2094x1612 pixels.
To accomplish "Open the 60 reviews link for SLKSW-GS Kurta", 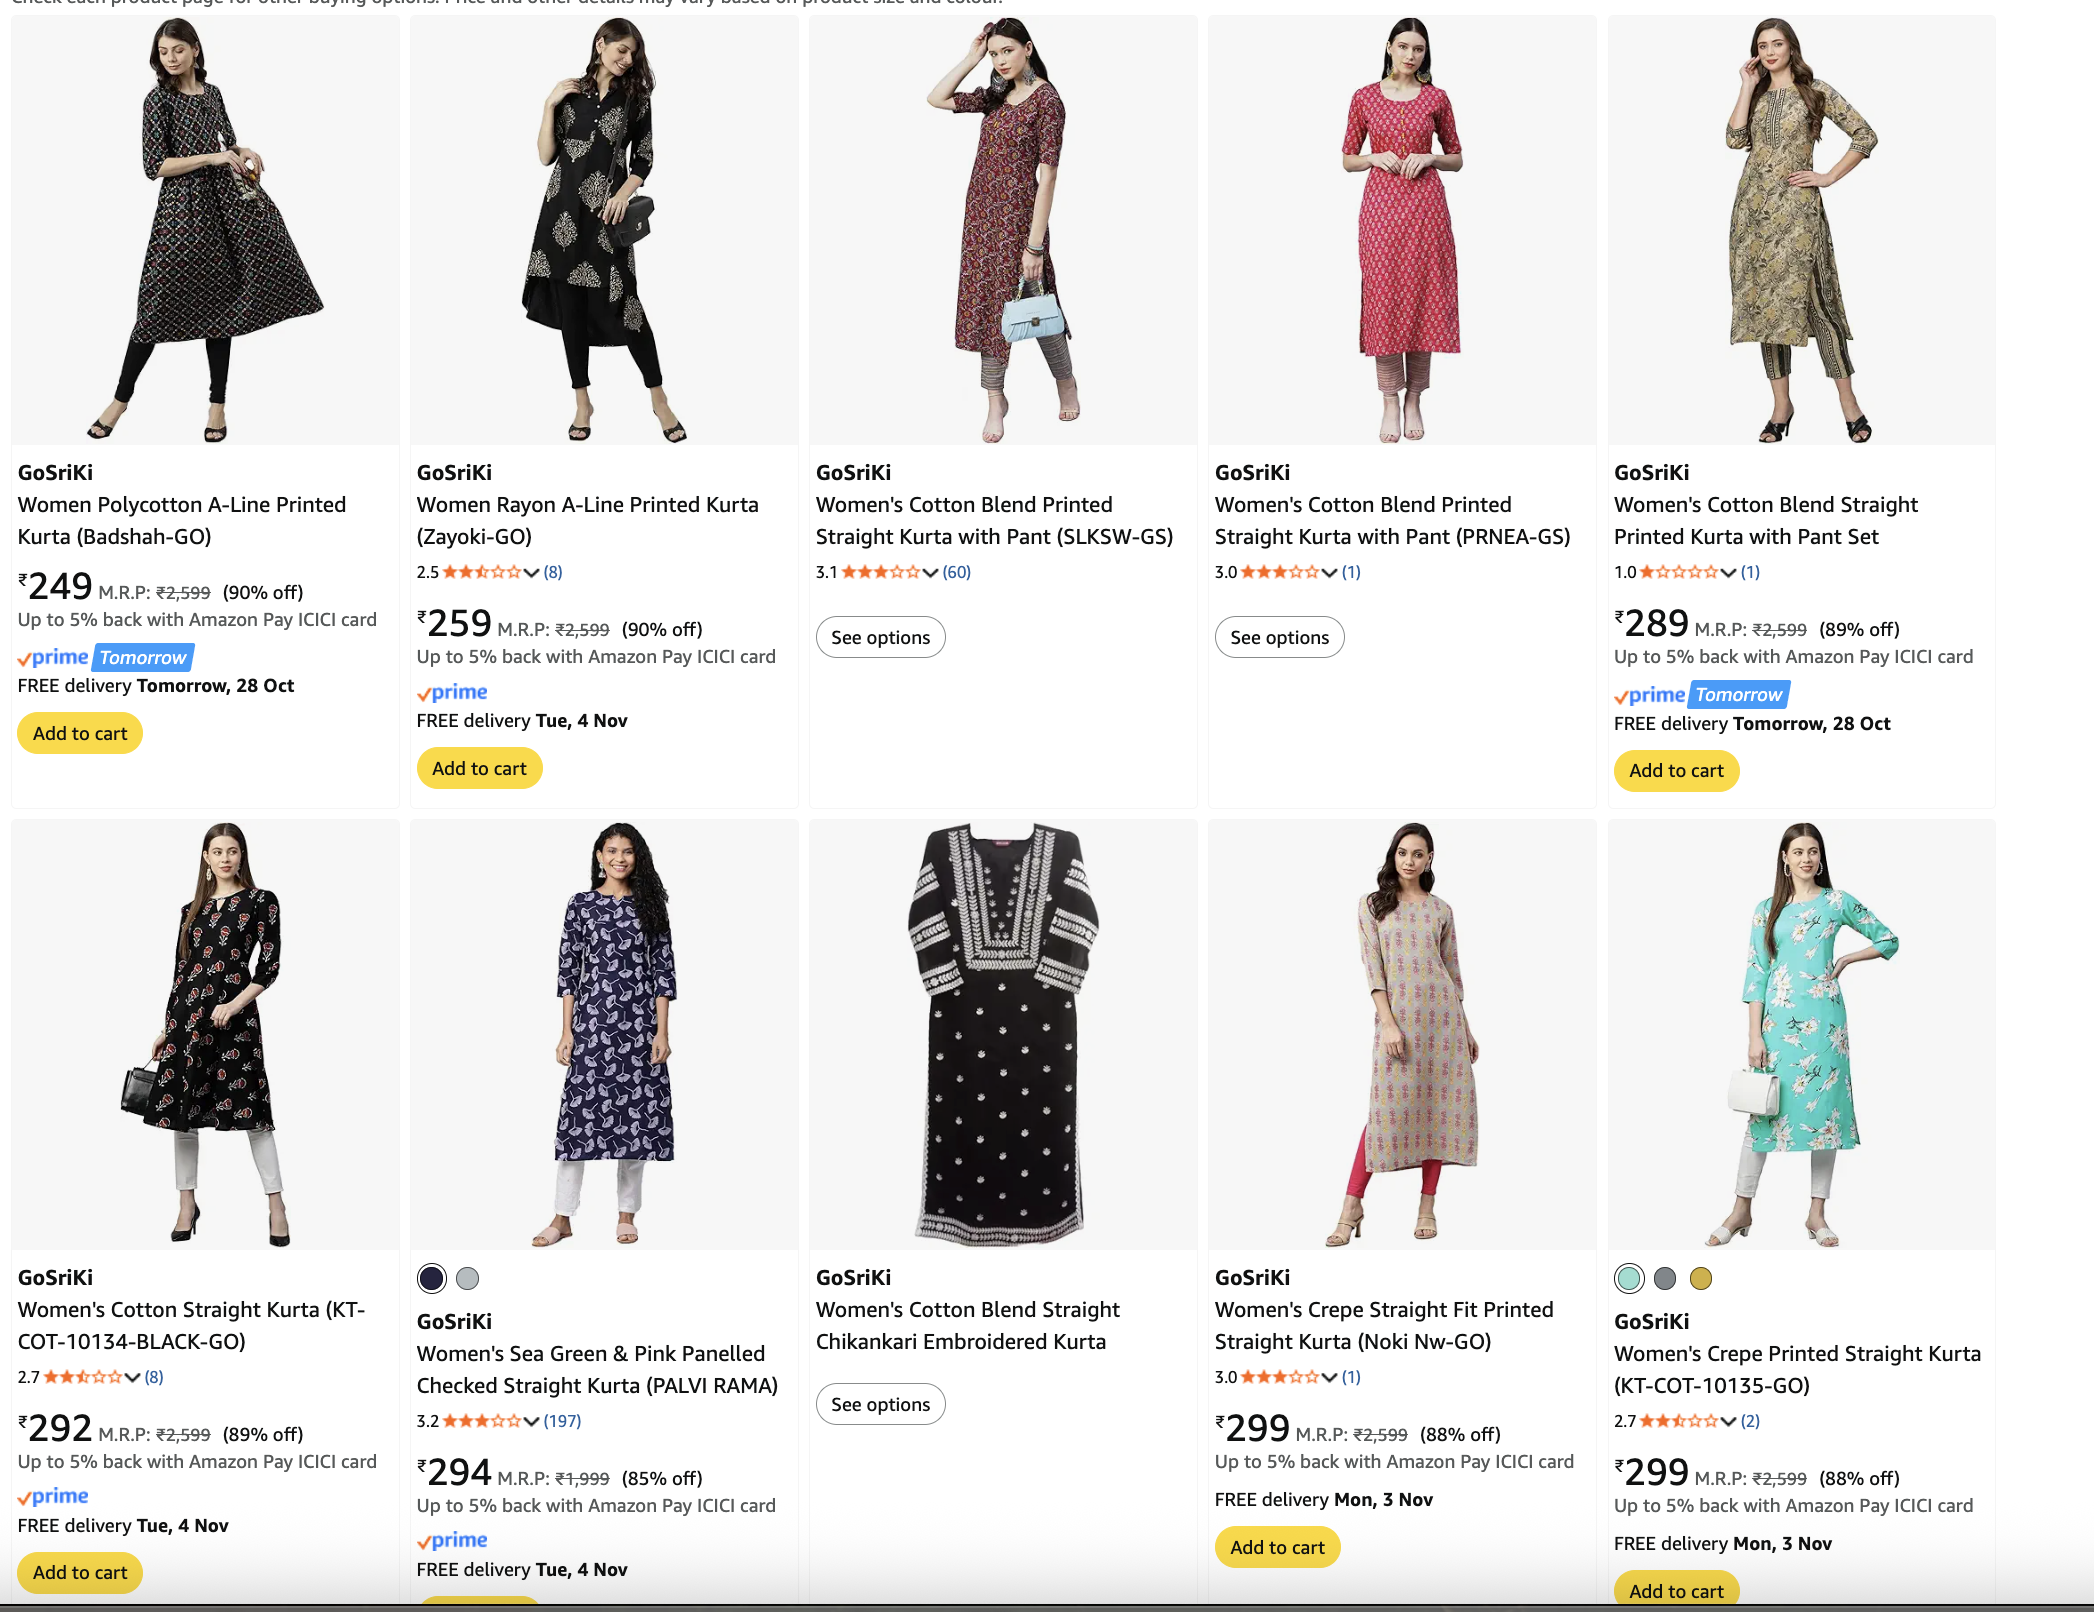I will point(957,572).
